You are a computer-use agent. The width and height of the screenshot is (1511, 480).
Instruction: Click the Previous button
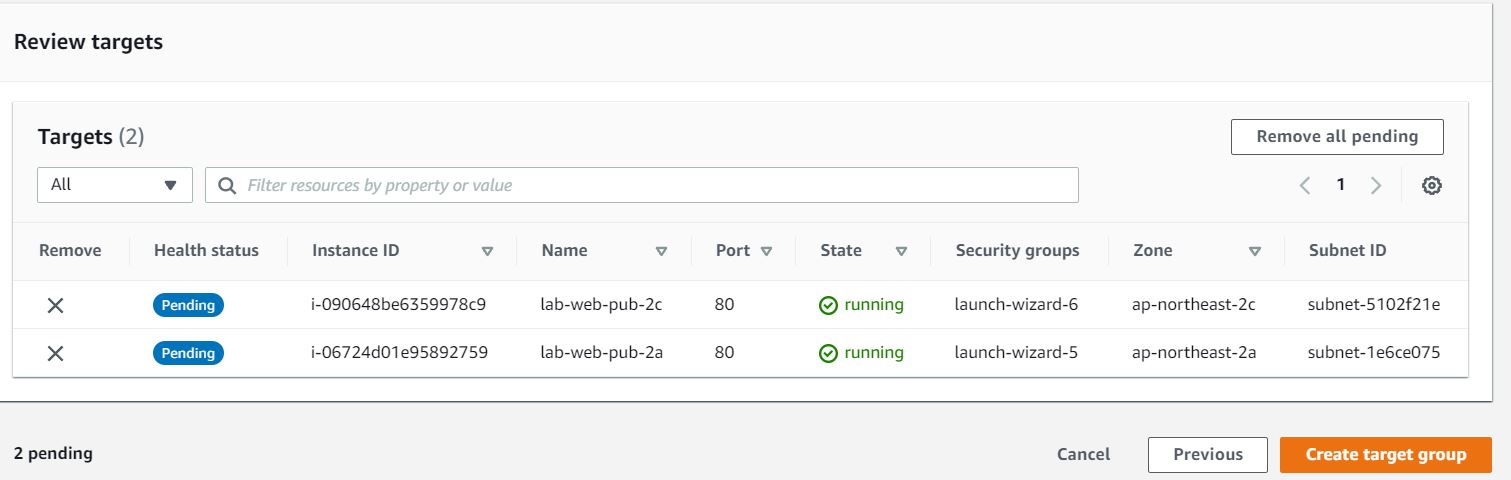(1207, 454)
